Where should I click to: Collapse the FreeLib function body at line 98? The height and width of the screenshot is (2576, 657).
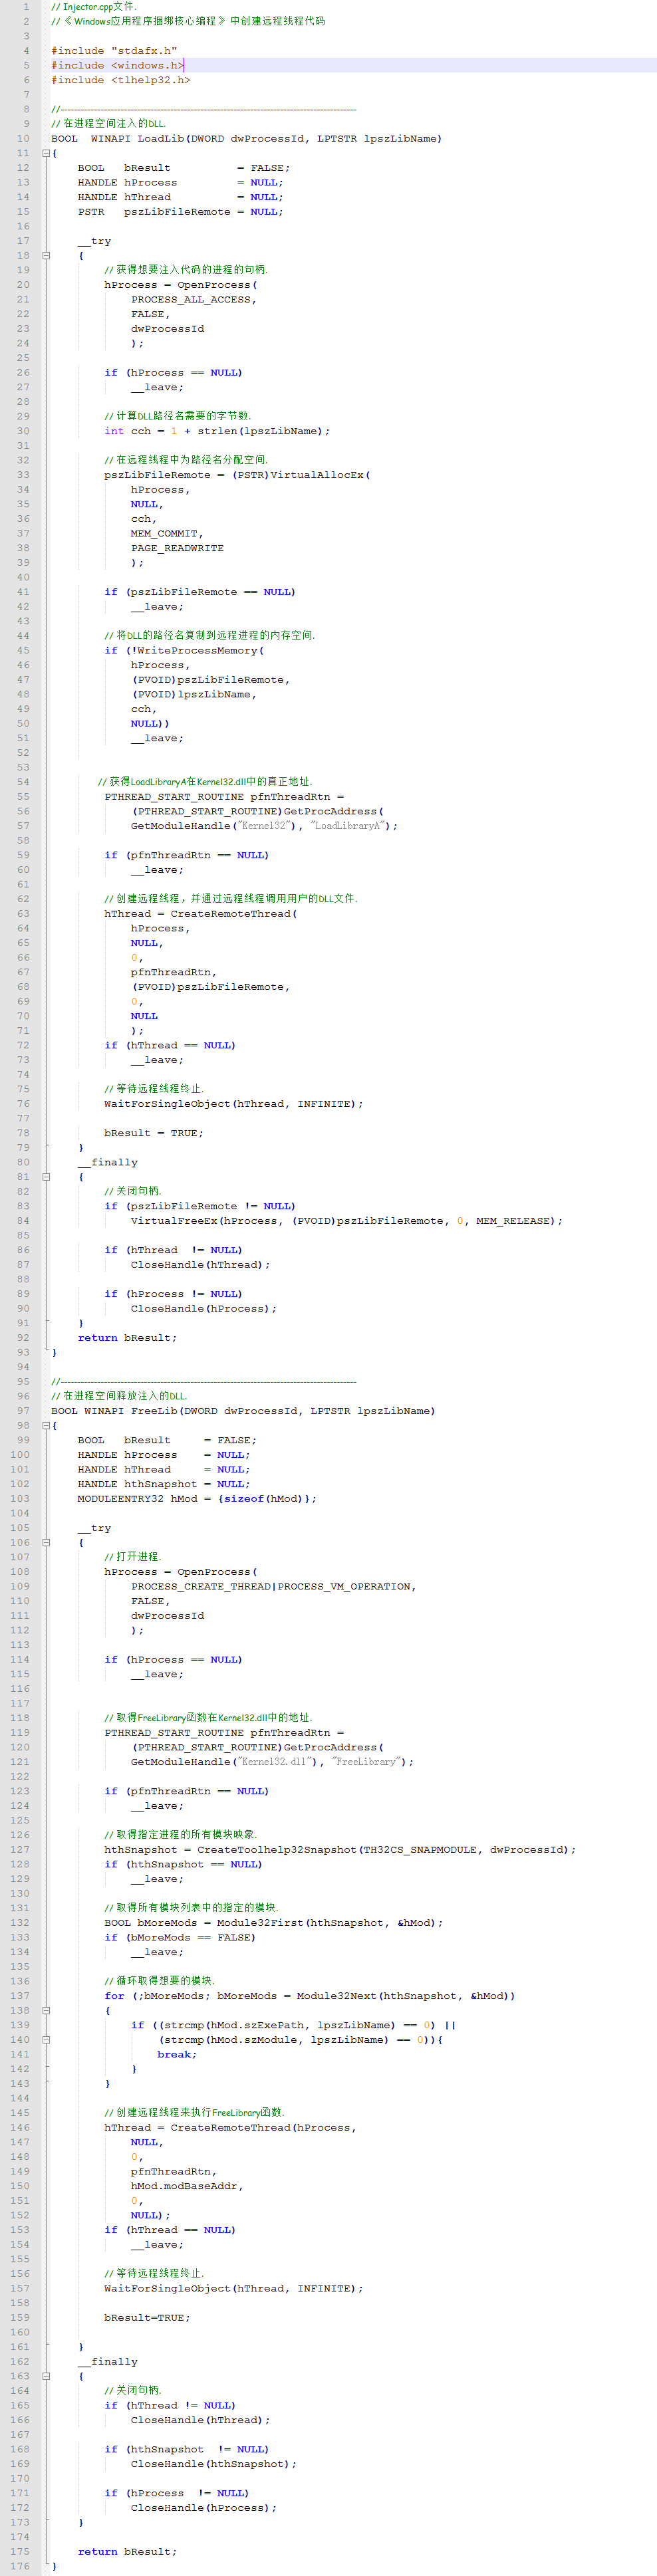[x=46, y=1426]
